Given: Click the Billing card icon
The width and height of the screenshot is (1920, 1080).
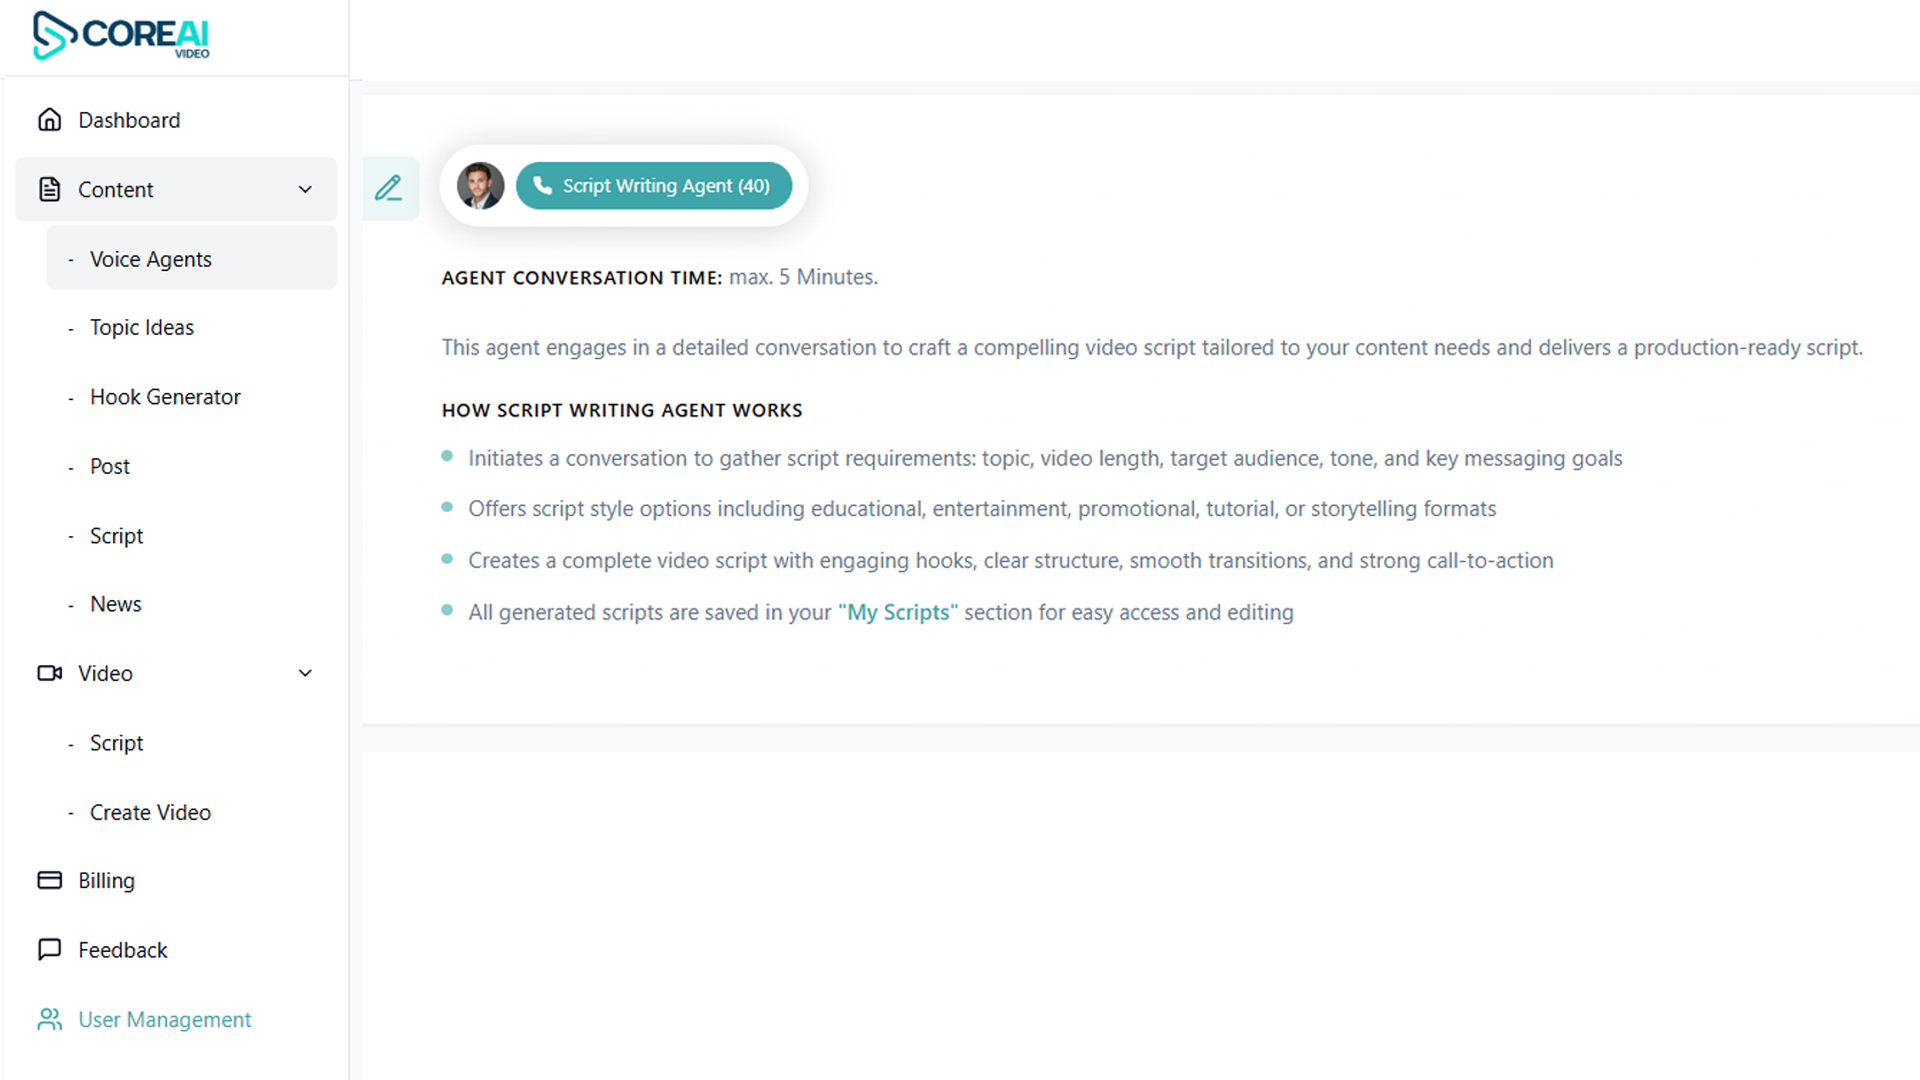Looking at the screenshot, I should pos(49,880).
